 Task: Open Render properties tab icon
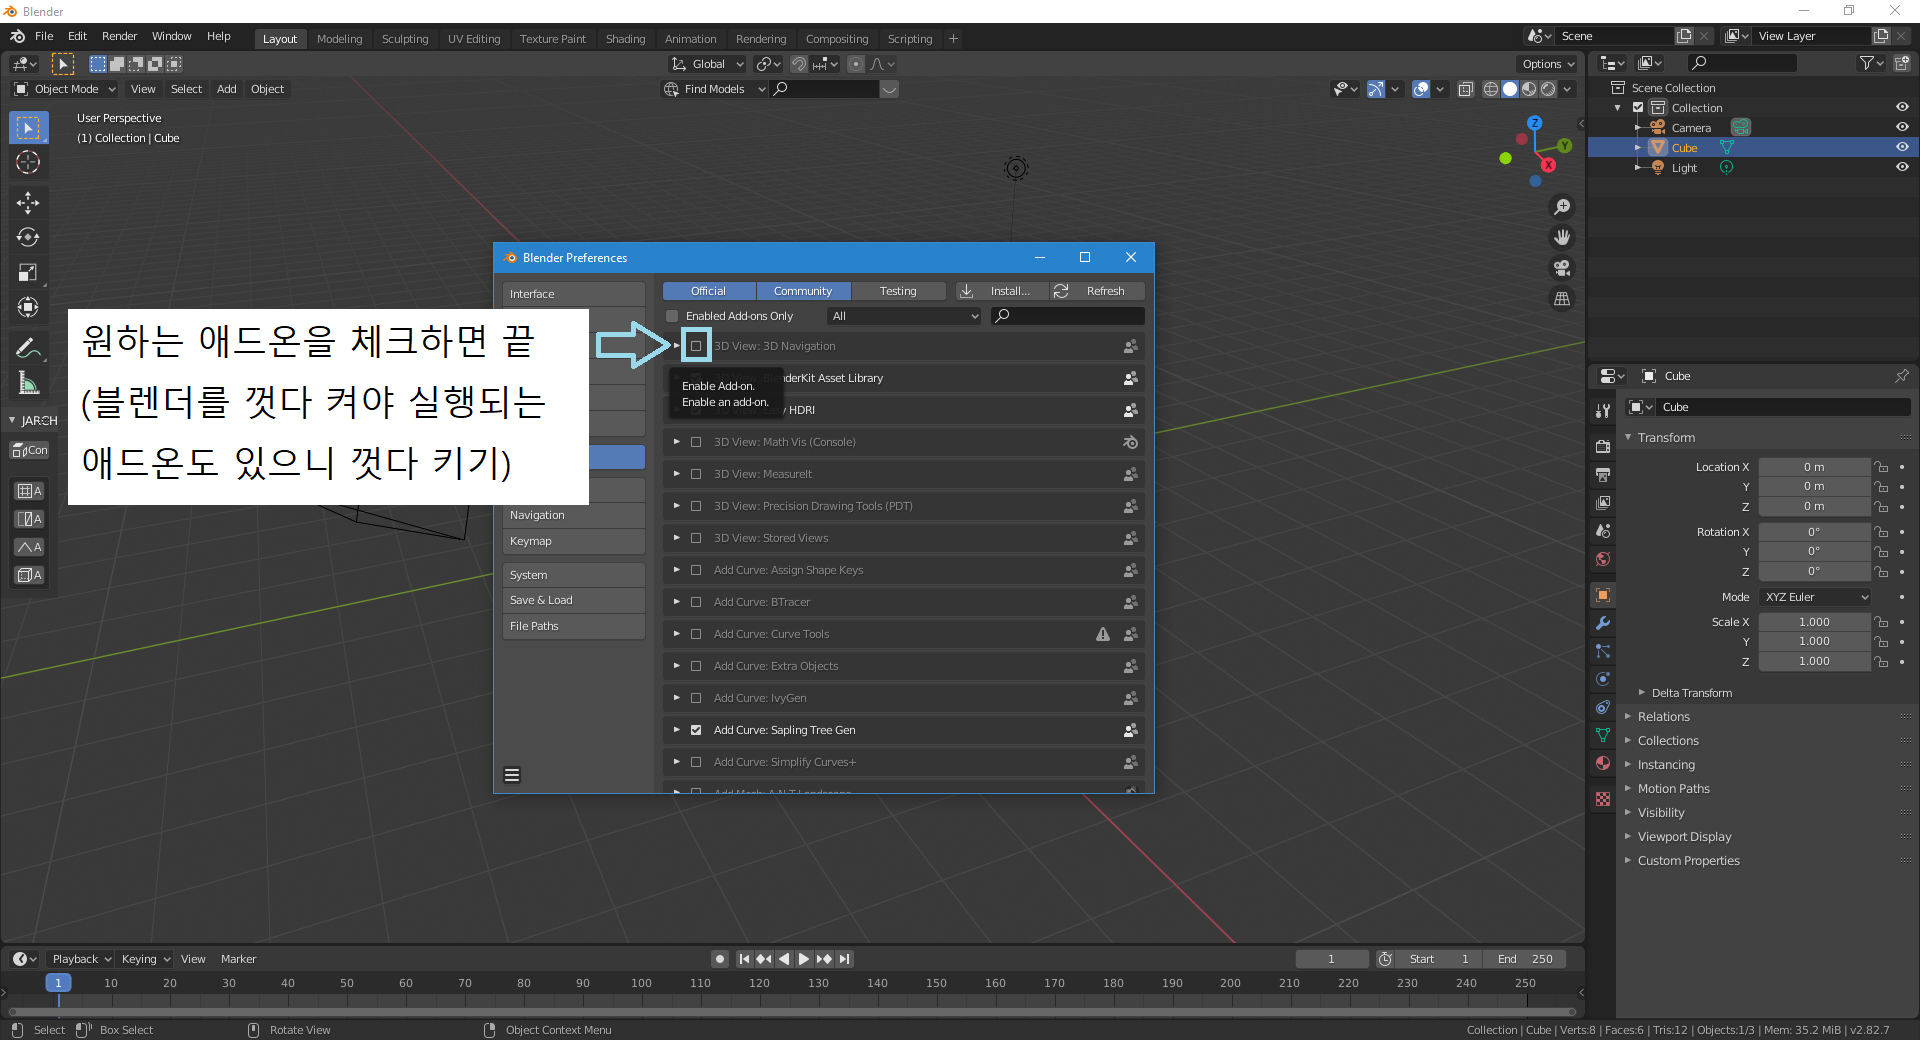tap(1603, 446)
